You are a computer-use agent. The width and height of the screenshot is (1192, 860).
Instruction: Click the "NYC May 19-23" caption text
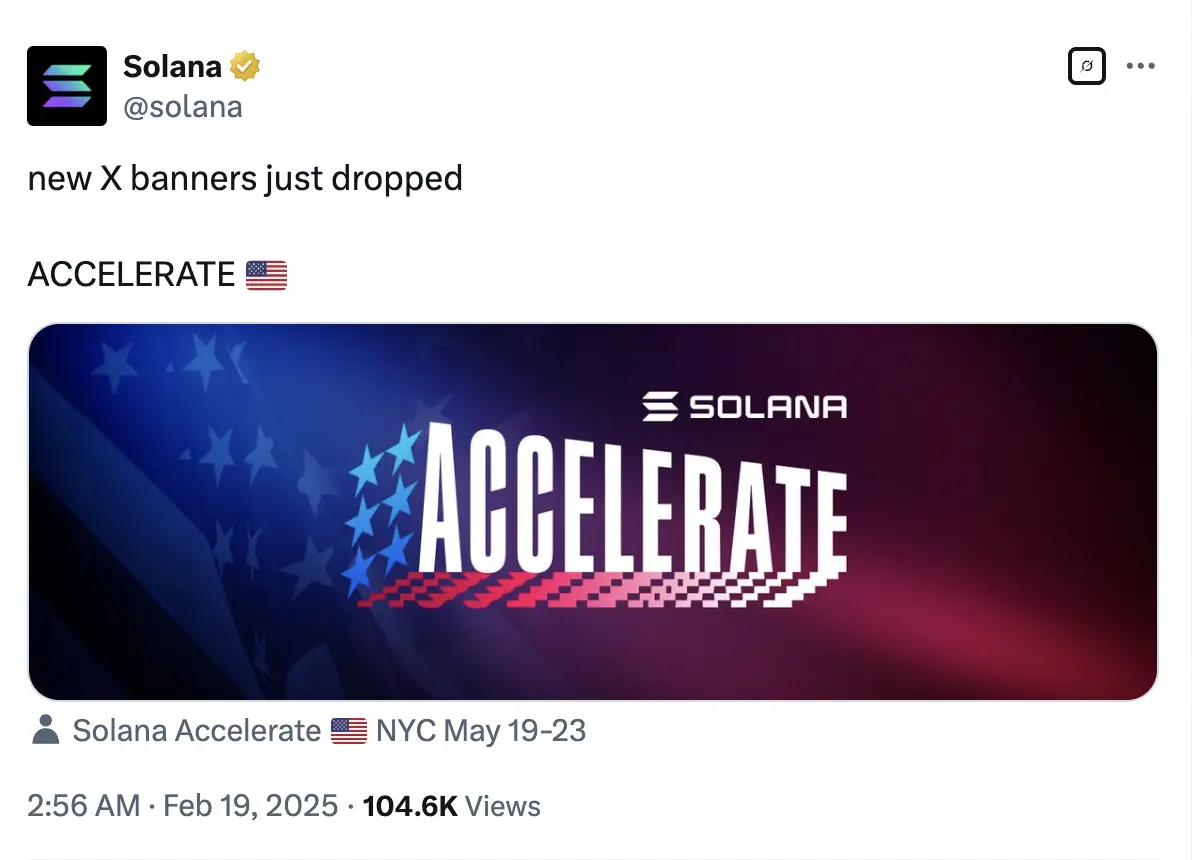[x=481, y=731]
